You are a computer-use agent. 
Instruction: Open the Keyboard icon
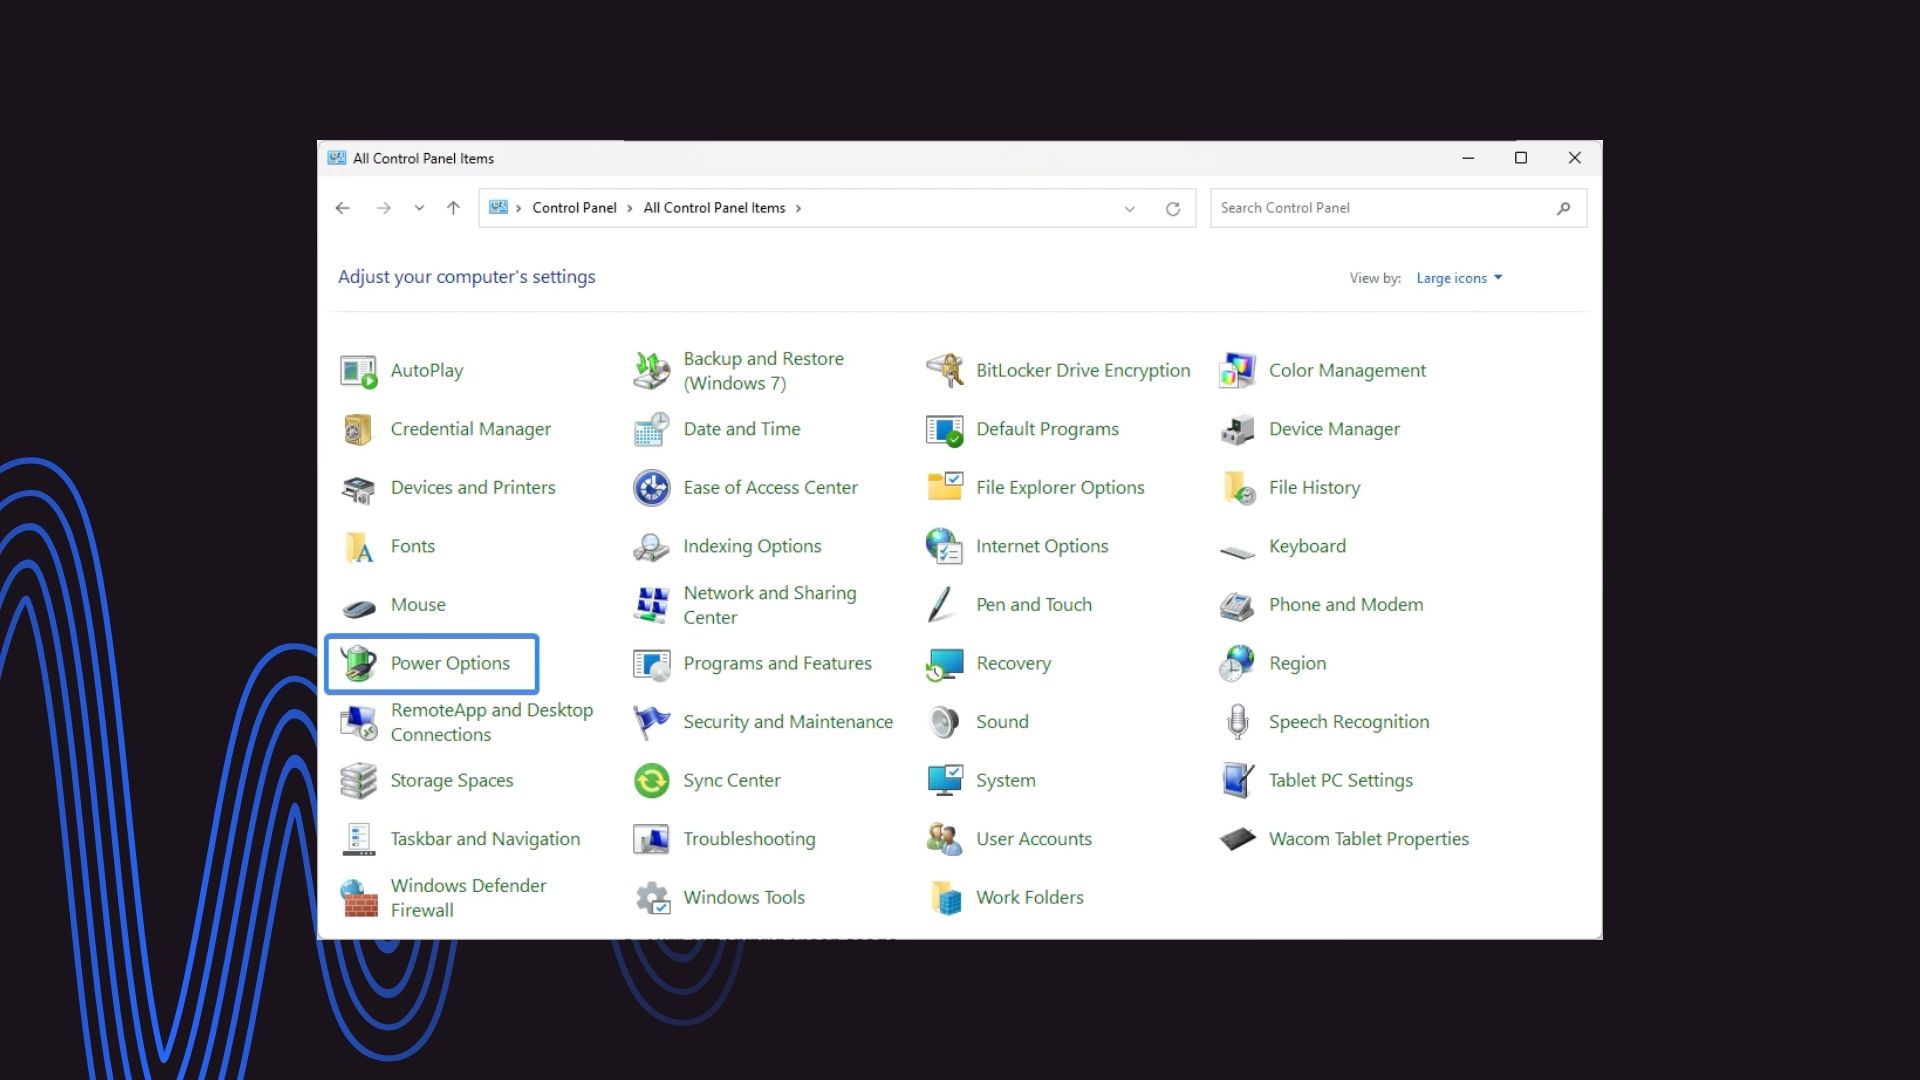[x=1237, y=550]
